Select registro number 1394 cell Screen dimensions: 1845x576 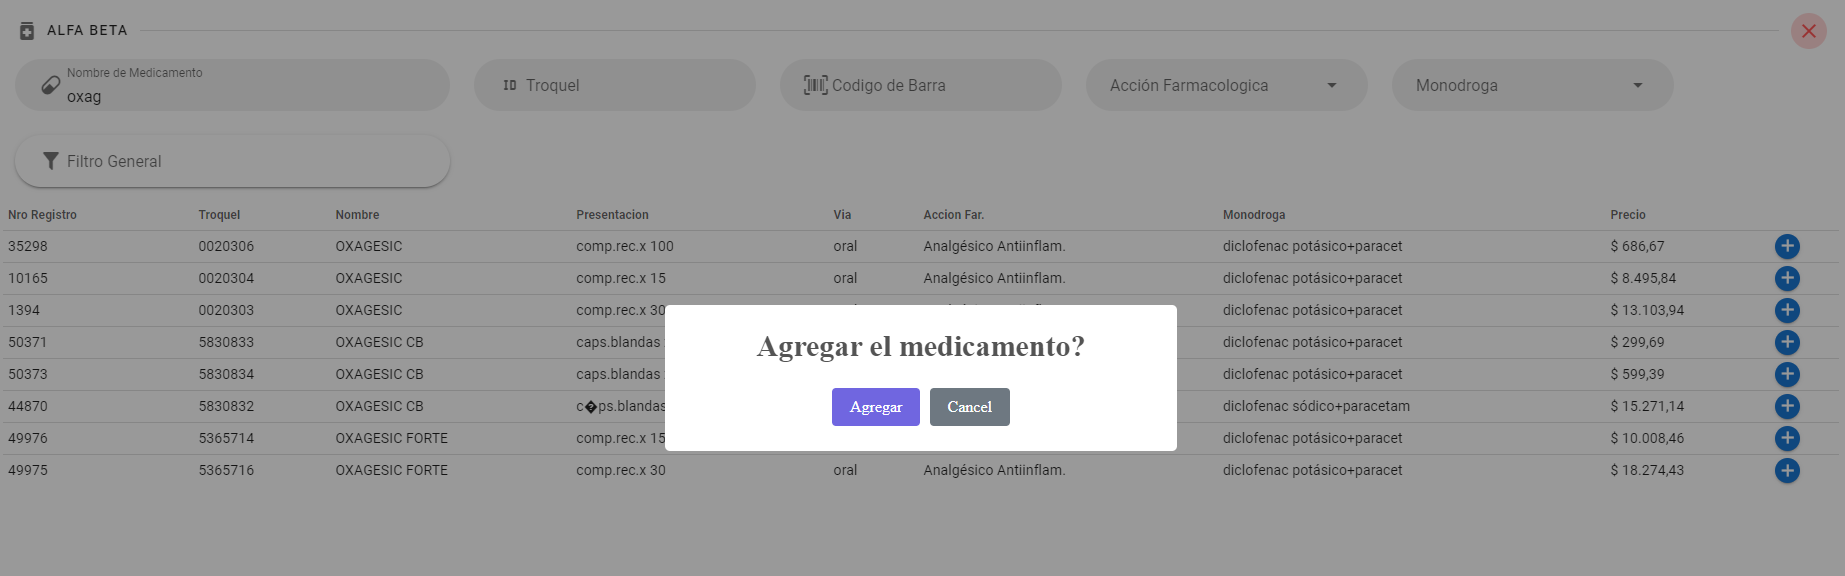tap(24, 310)
